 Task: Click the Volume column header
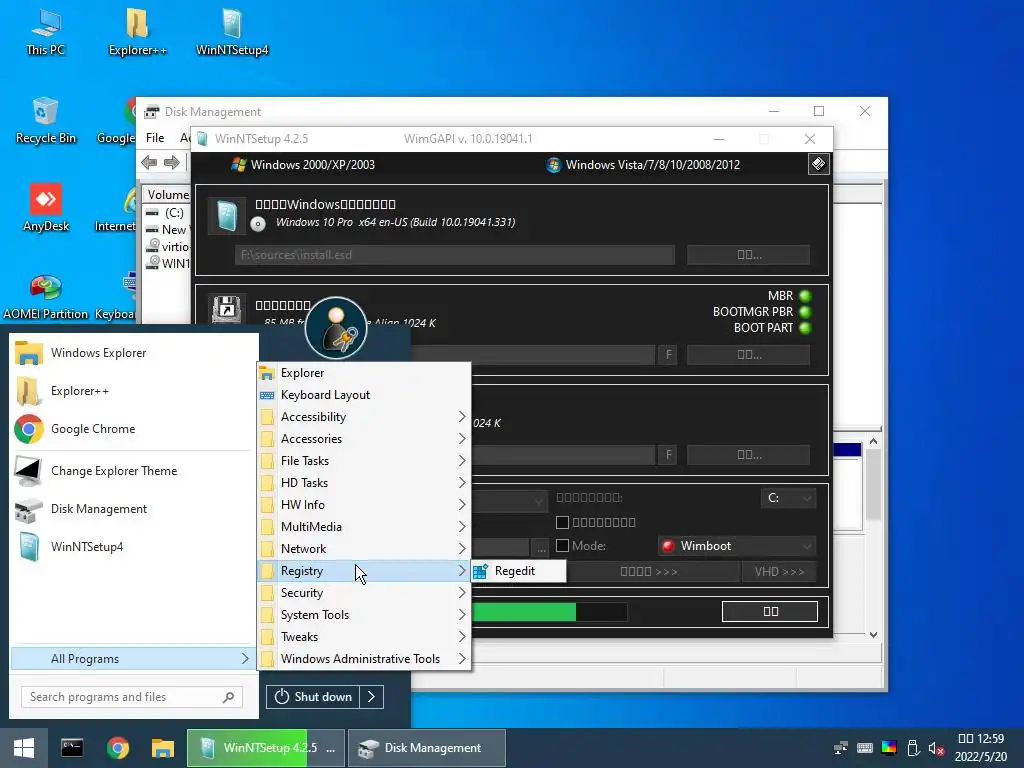coord(167,195)
